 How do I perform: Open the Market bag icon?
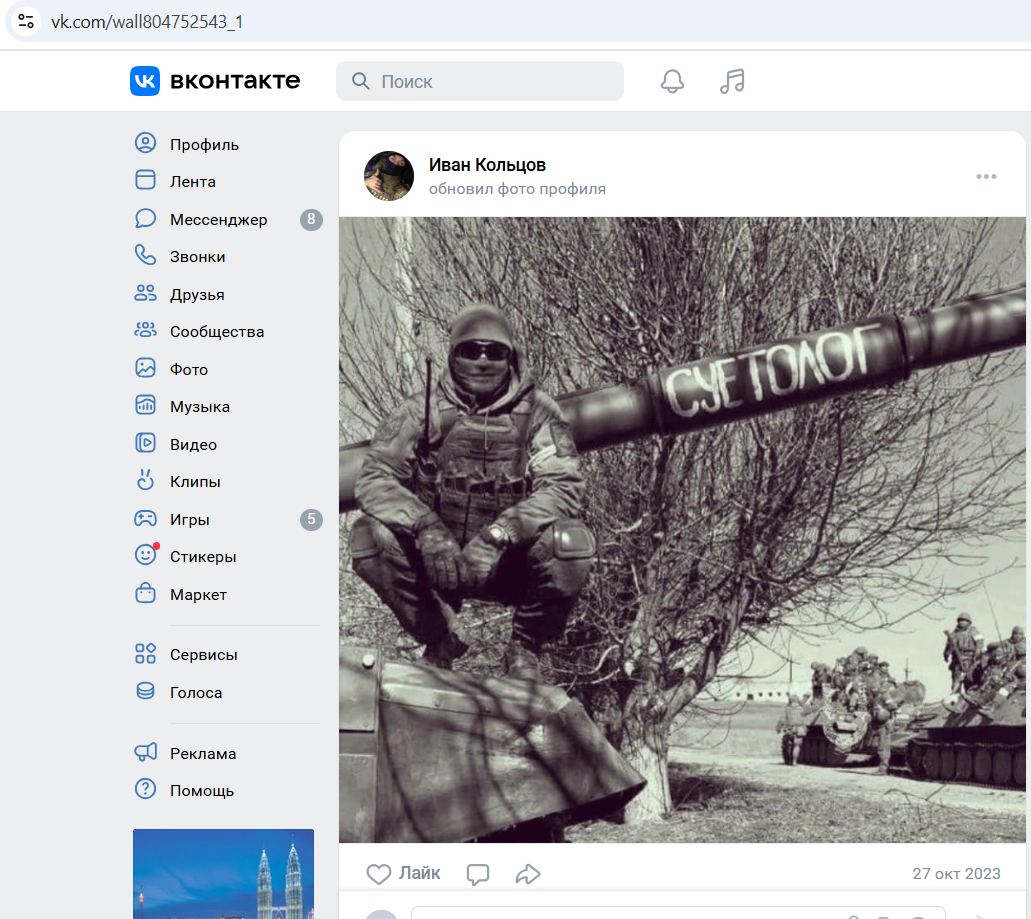pyautogui.click(x=146, y=594)
